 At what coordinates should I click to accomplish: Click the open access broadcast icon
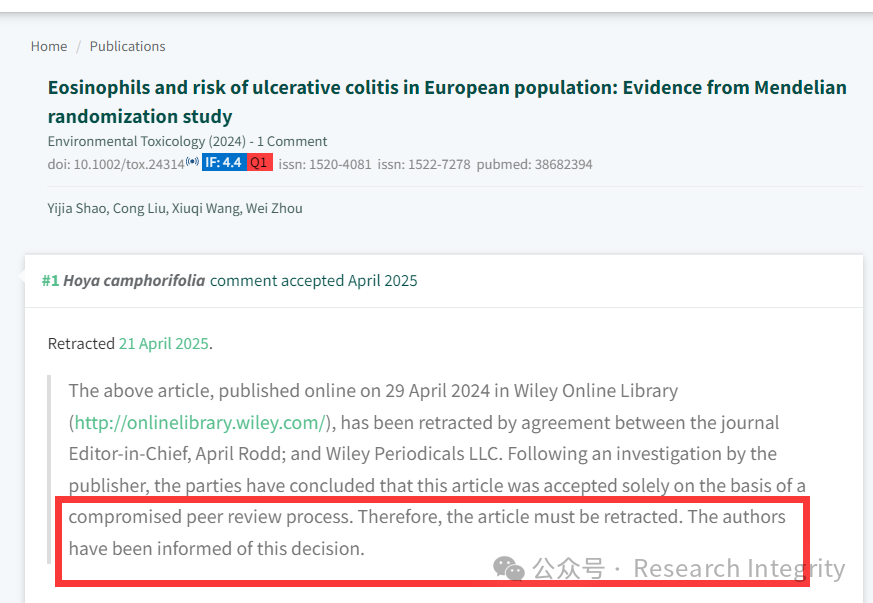coord(193,161)
